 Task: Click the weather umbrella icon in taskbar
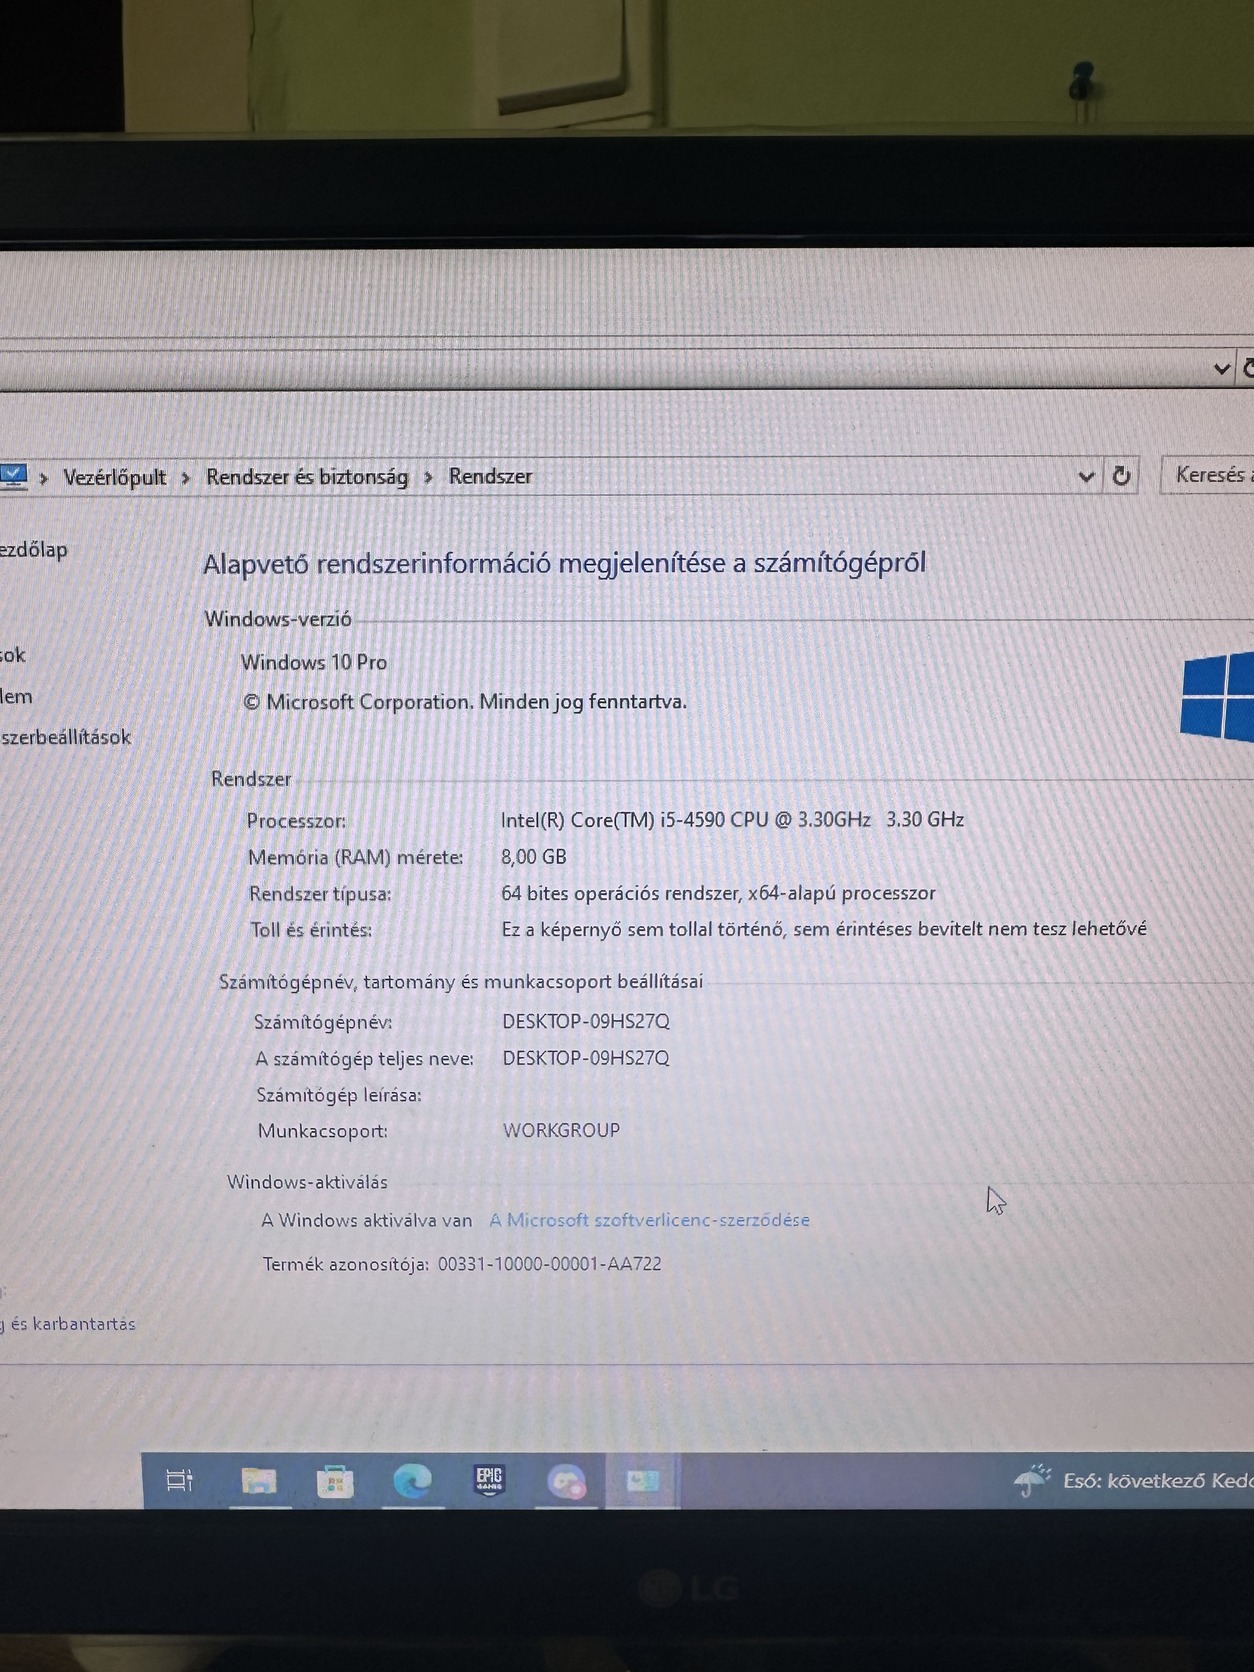1032,1480
